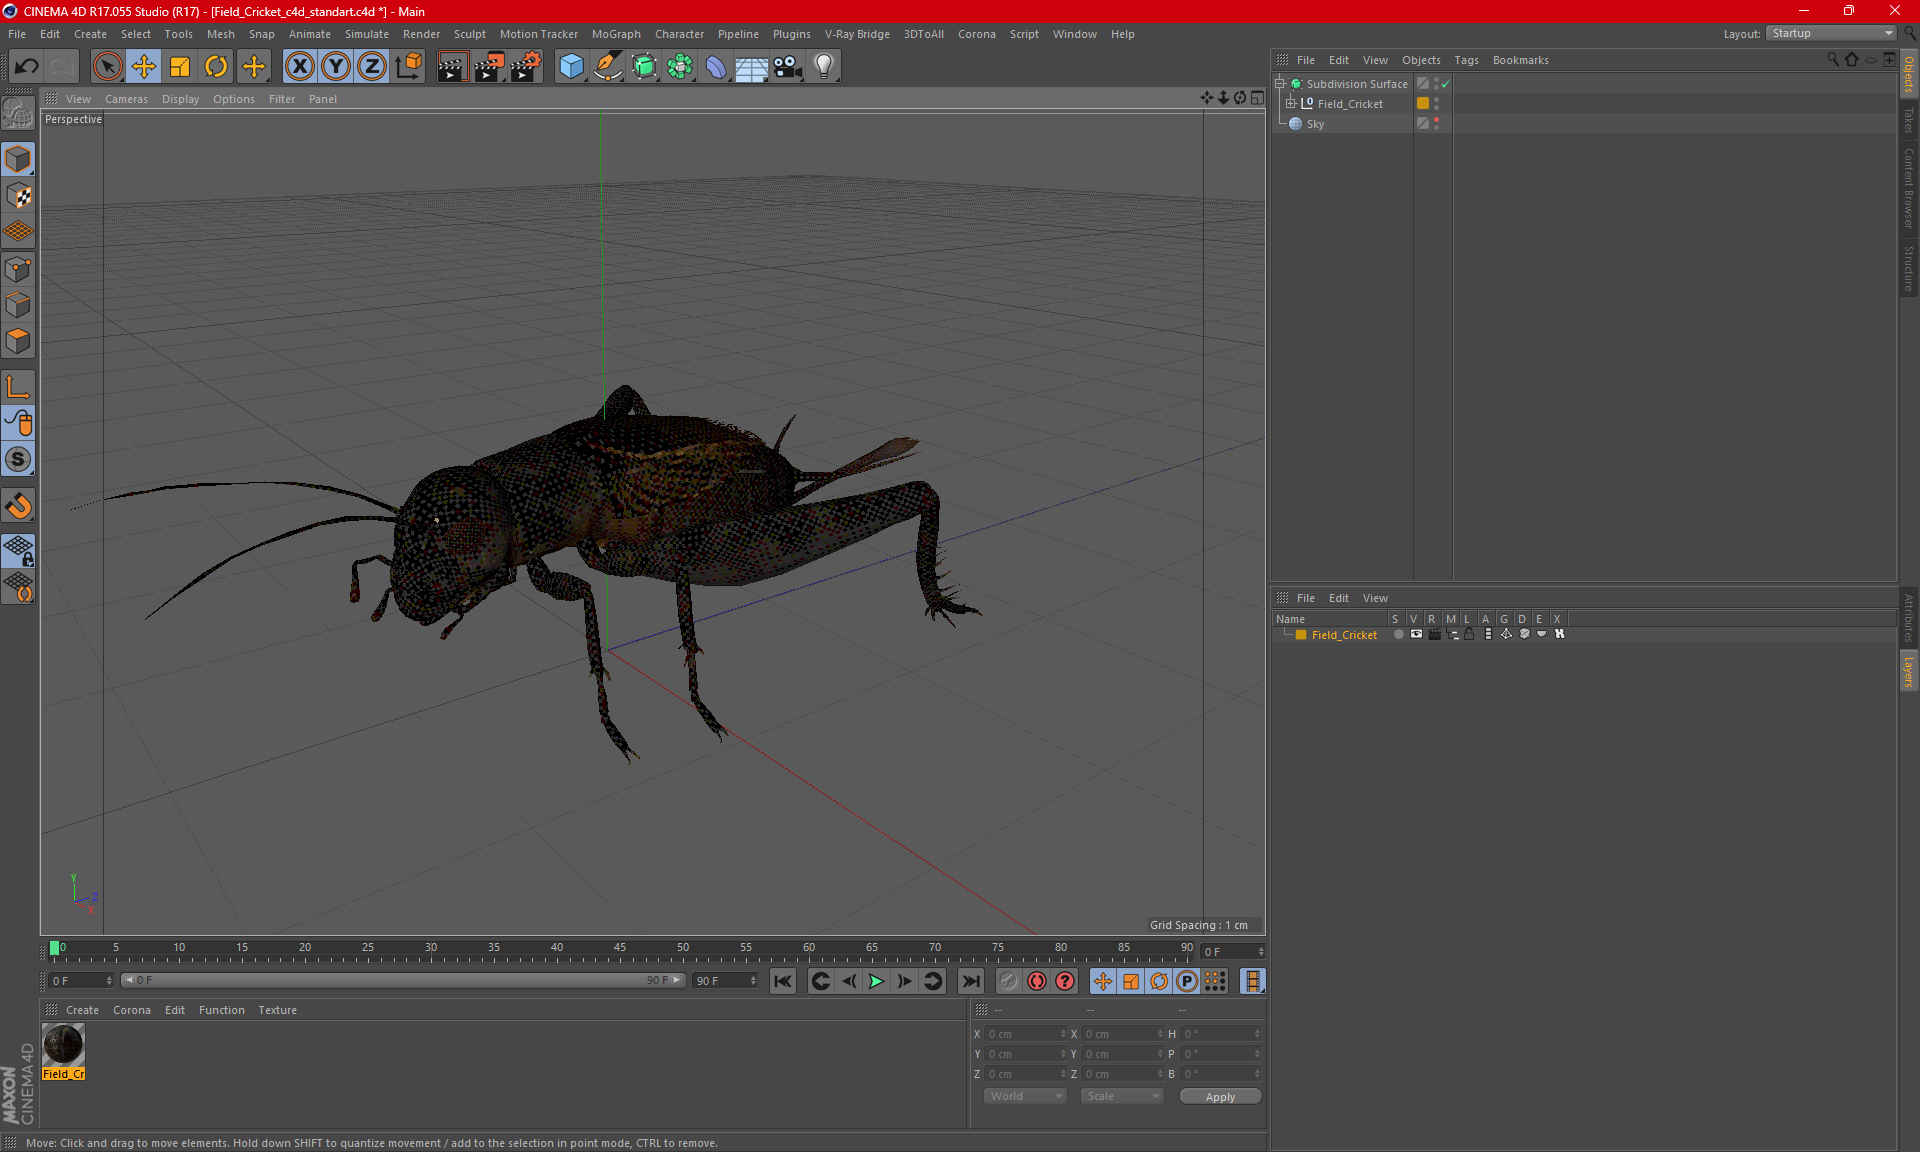Toggle Field_Cricket layer solo dot

1398,634
